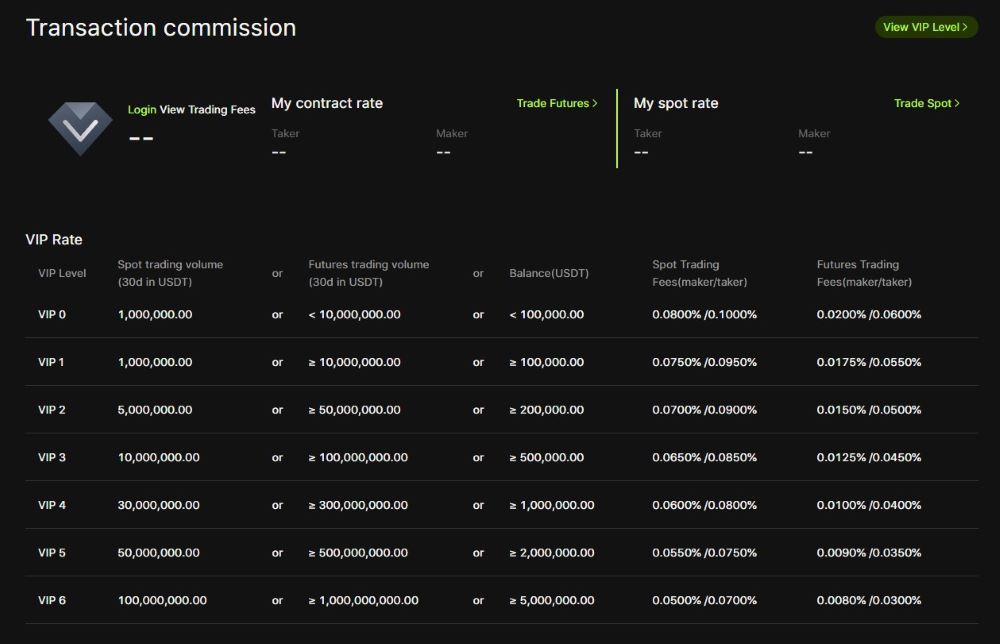This screenshot has width=1000, height=644.
Task: Open the Trade Spot link
Action: 927,103
